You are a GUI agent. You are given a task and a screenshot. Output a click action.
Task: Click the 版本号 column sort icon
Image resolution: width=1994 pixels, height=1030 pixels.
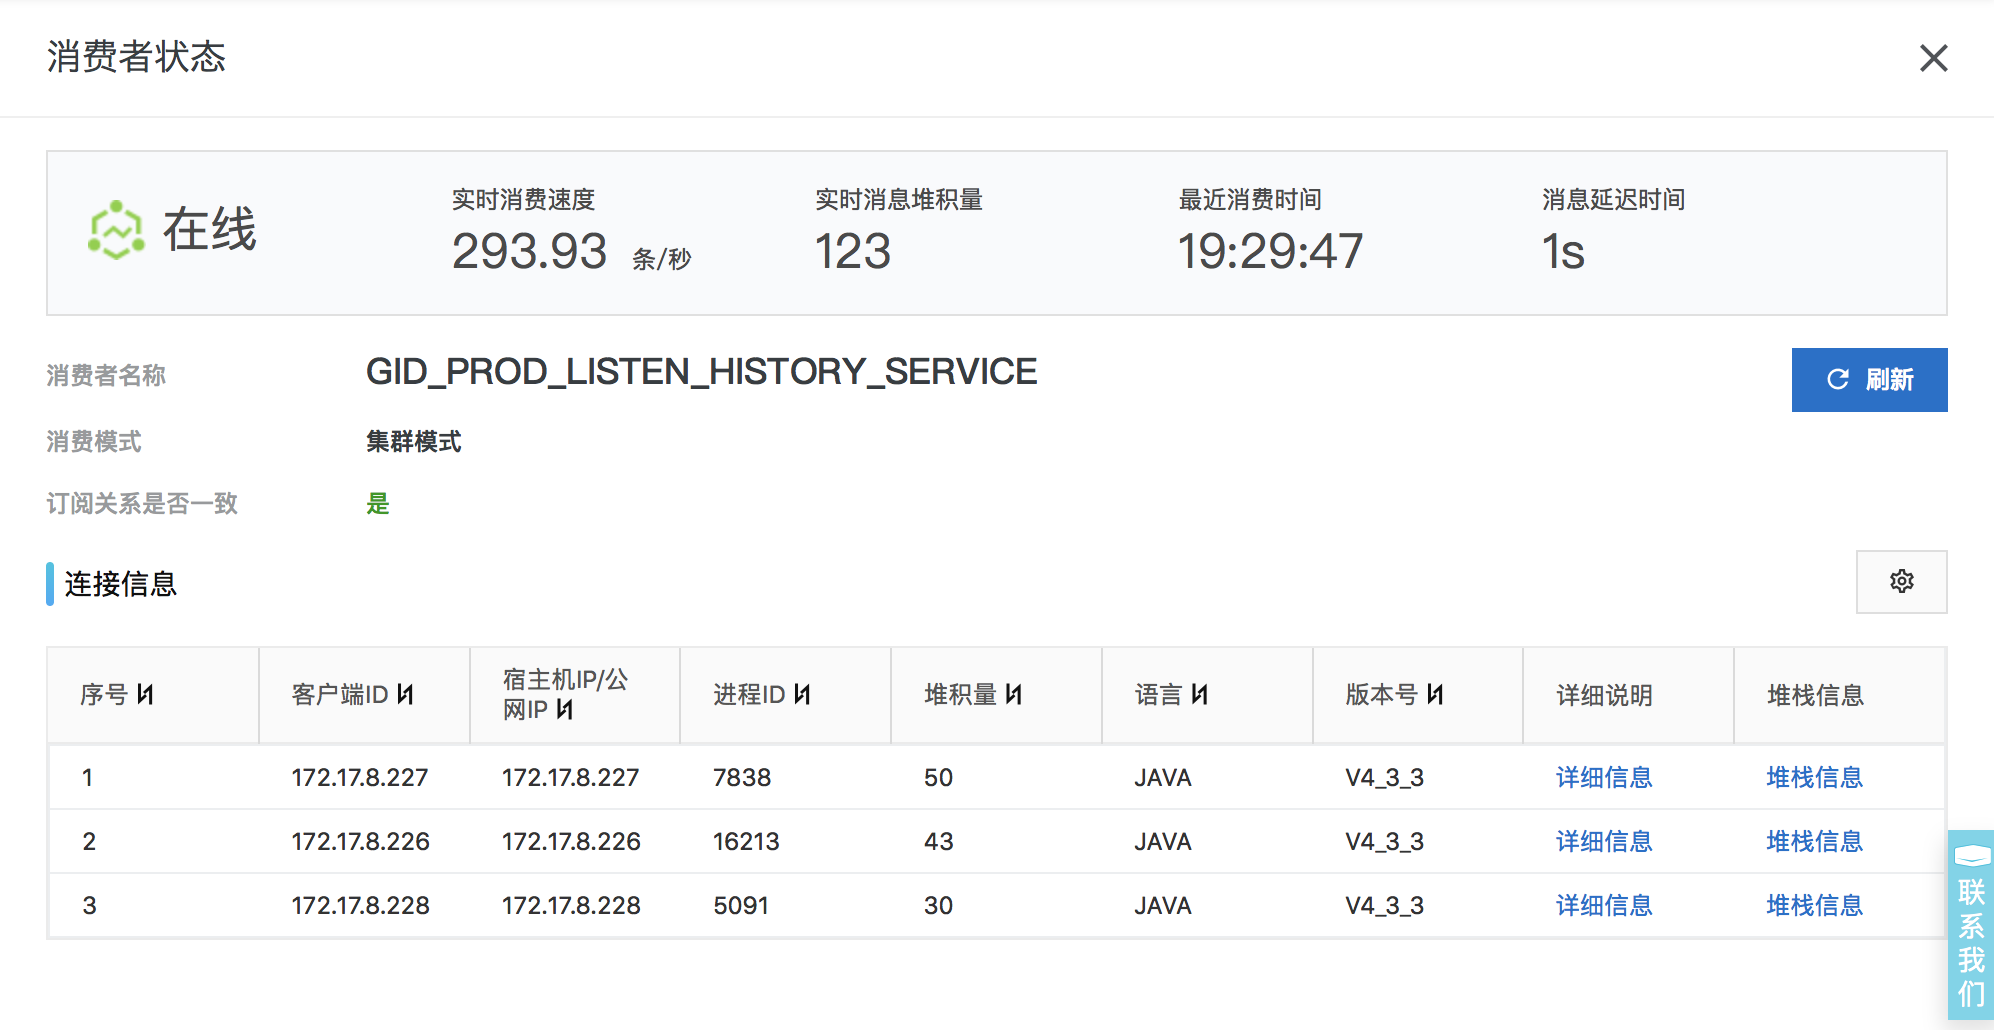point(1435,694)
